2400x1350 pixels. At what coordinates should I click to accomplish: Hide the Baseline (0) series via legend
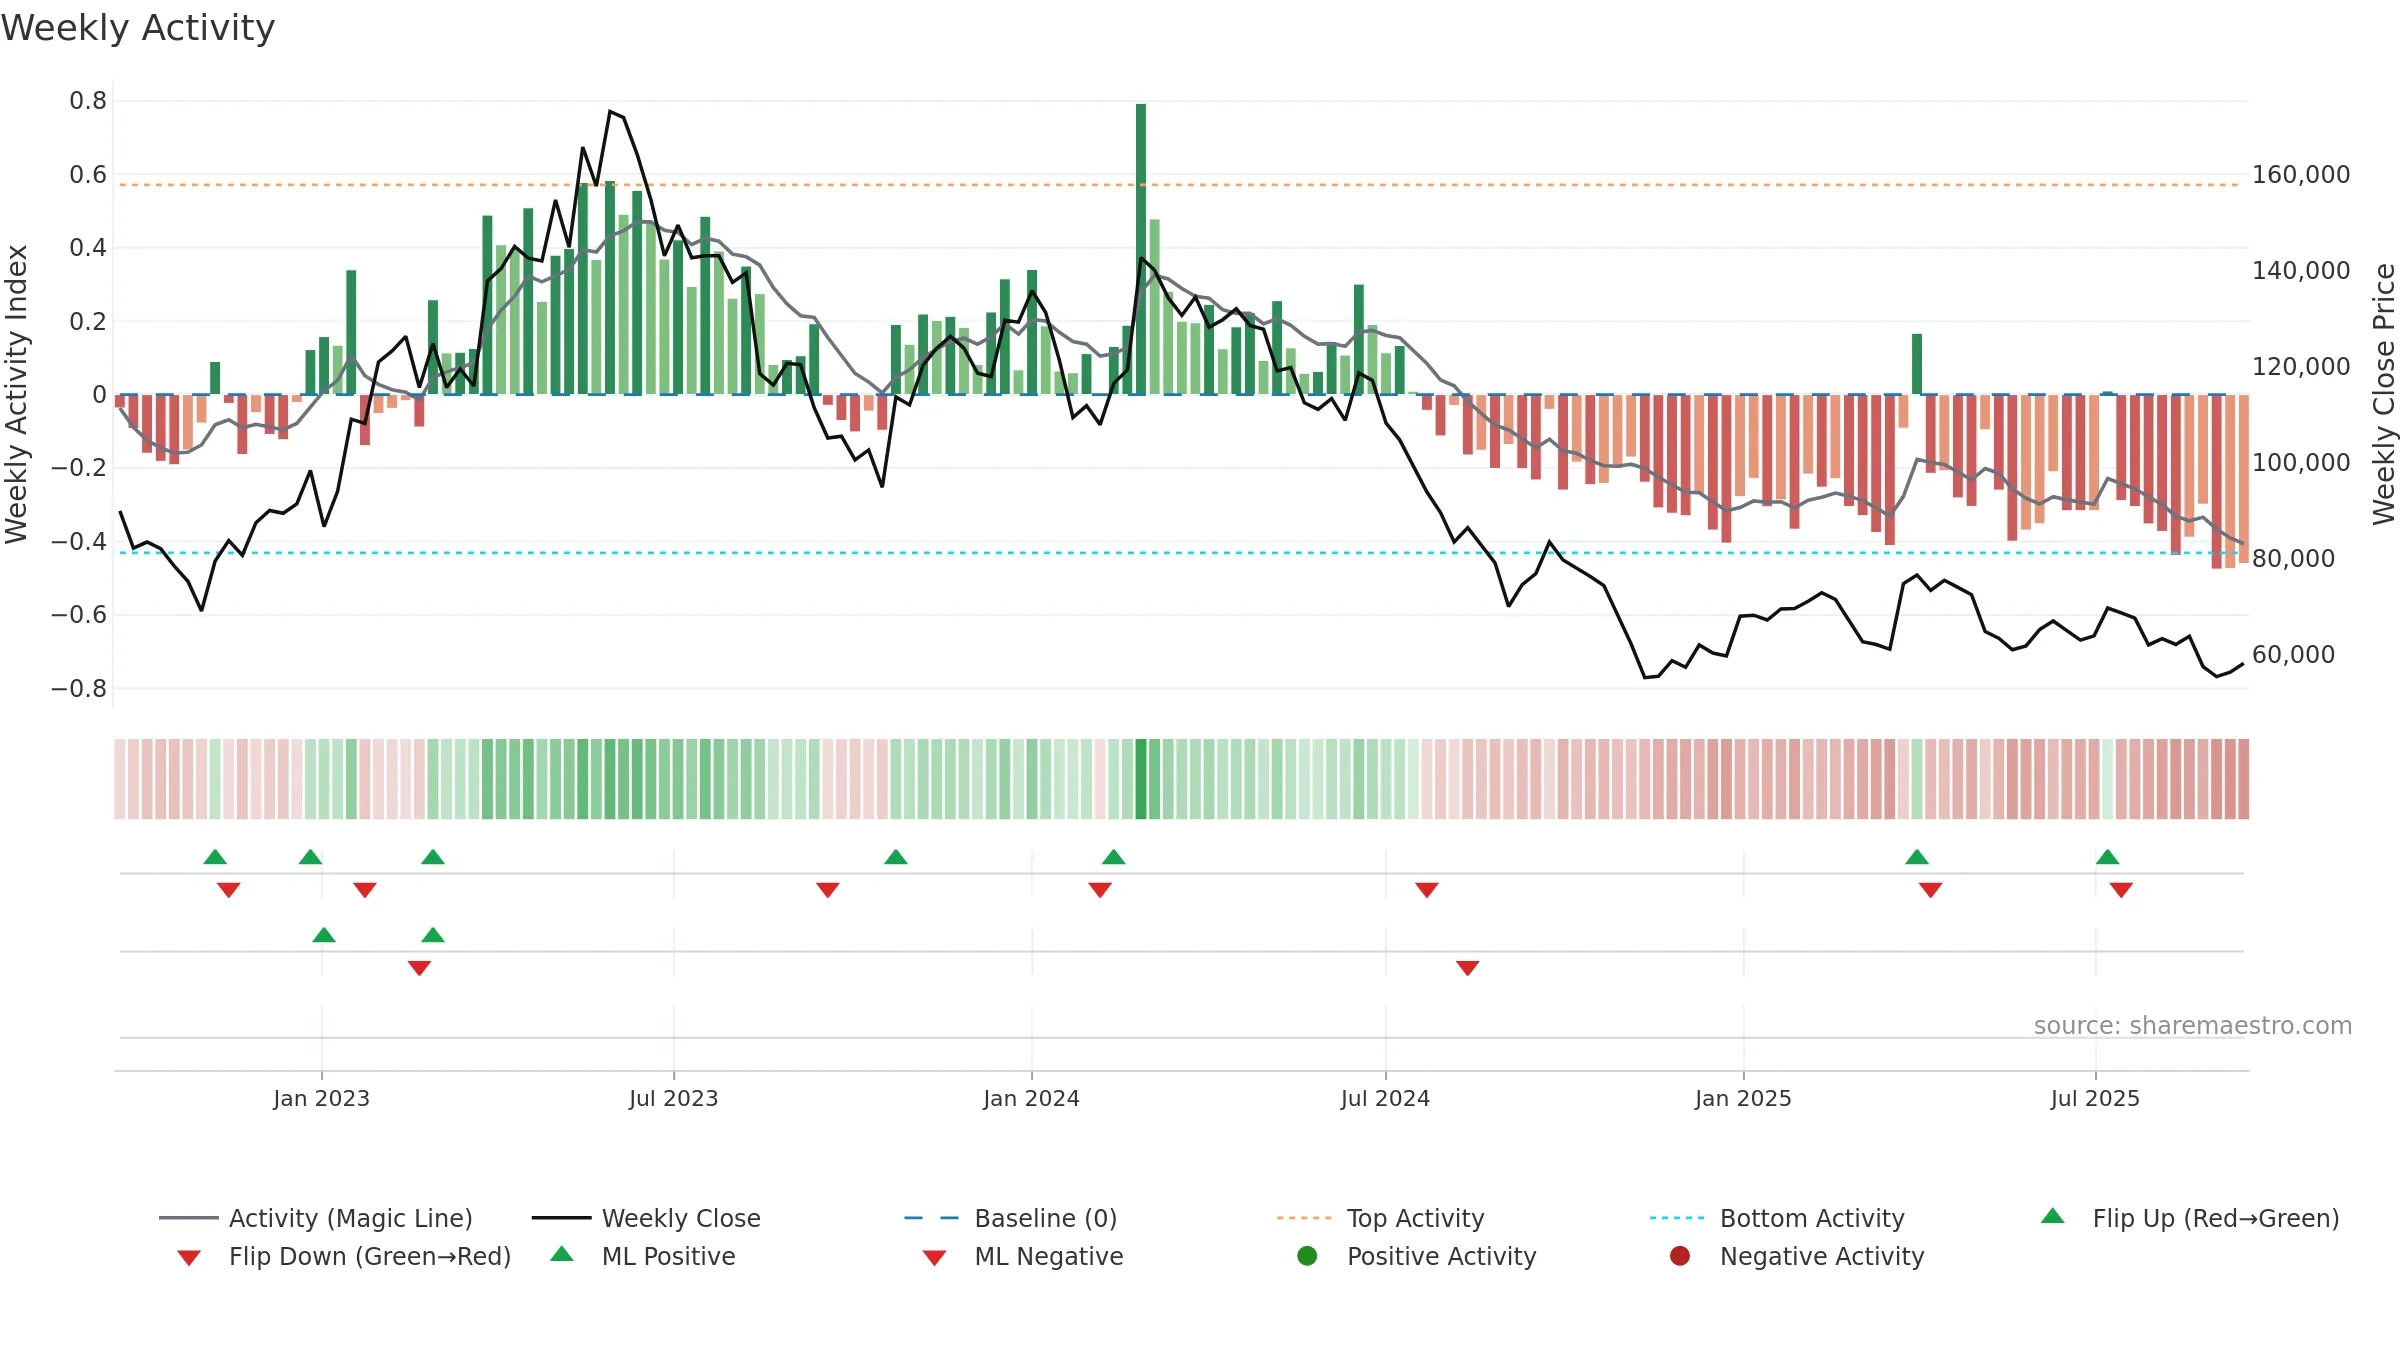(1011, 1218)
